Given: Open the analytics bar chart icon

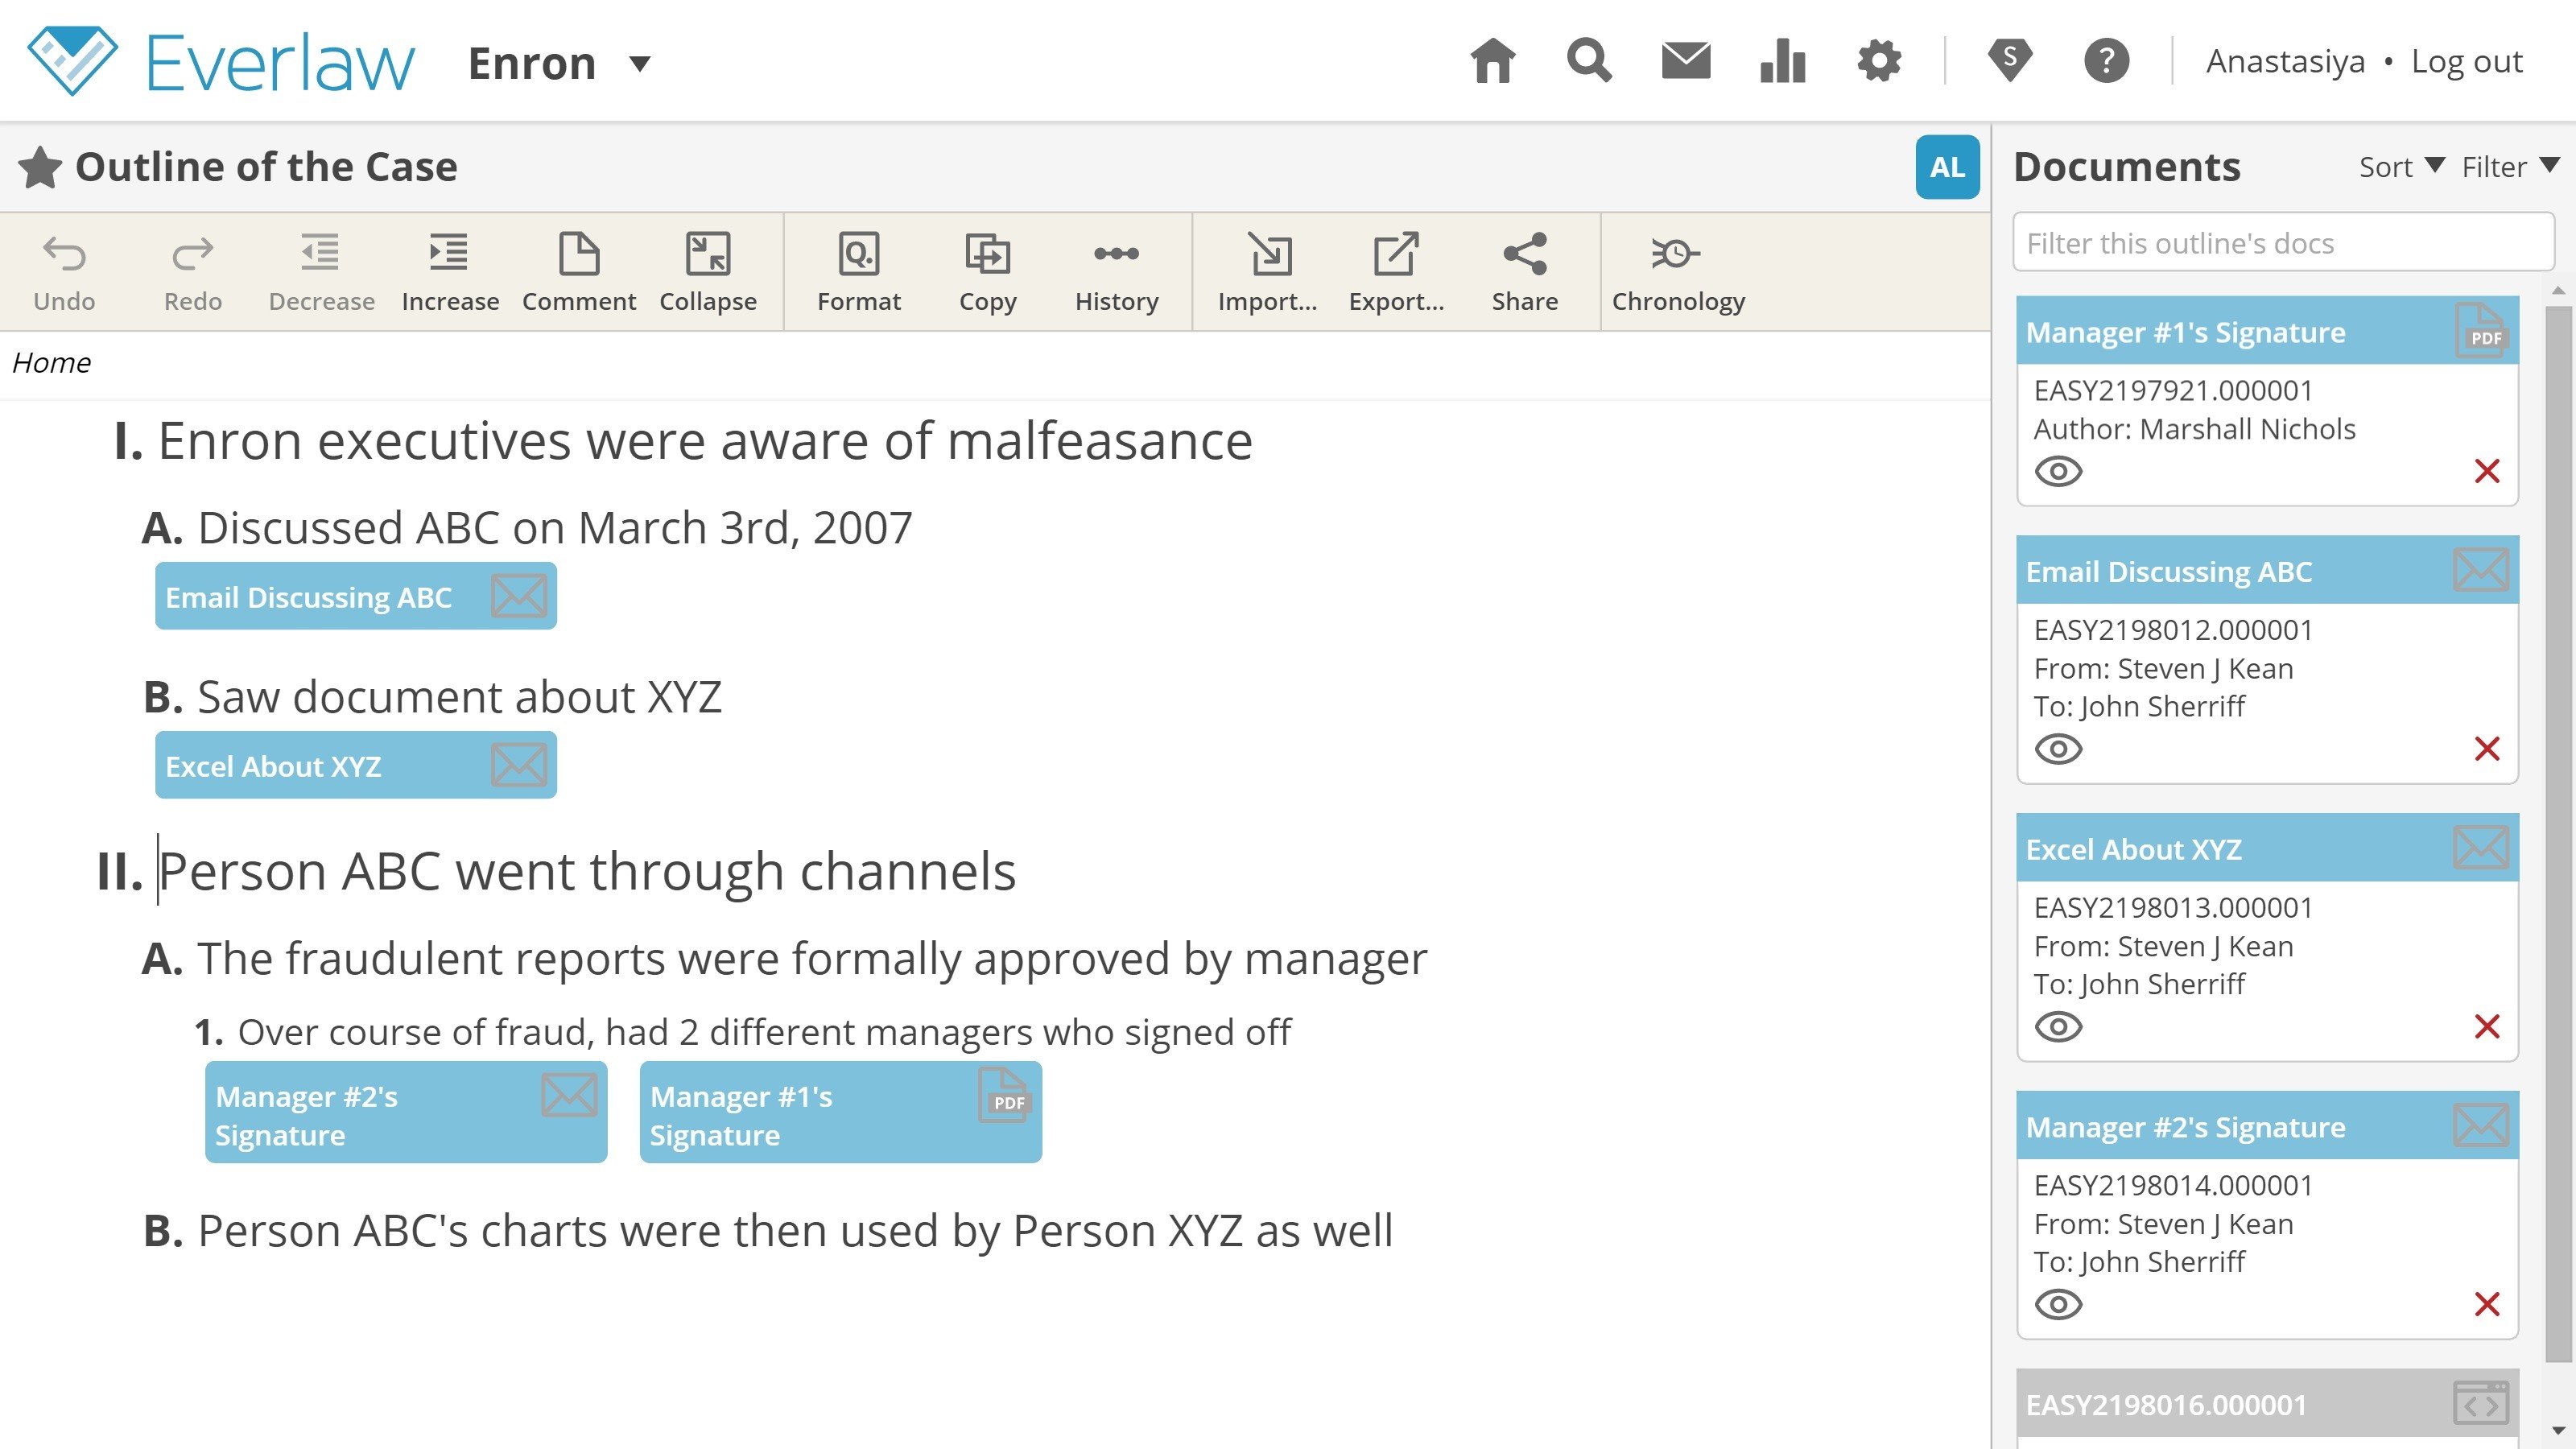Looking at the screenshot, I should [x=1782, y=61].
